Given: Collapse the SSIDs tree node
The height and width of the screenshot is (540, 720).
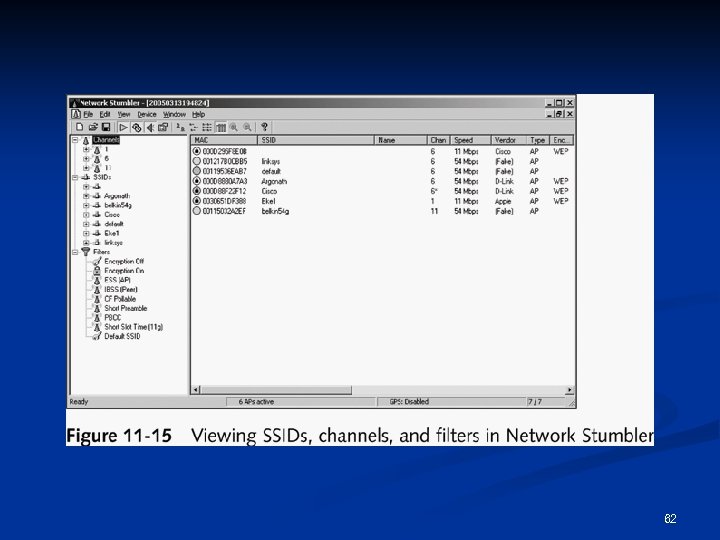Looking at the screenshot, I should 75,177.
